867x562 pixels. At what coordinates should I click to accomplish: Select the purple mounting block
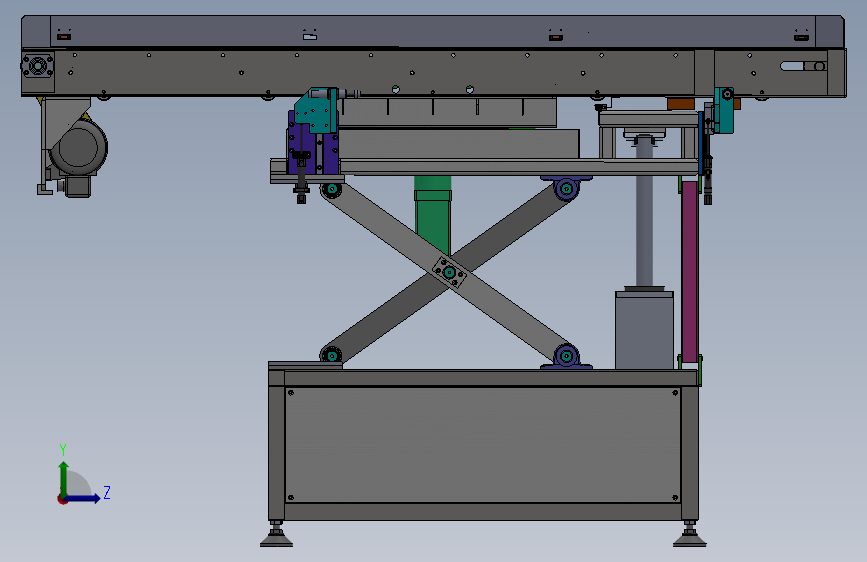coord(313,143)
